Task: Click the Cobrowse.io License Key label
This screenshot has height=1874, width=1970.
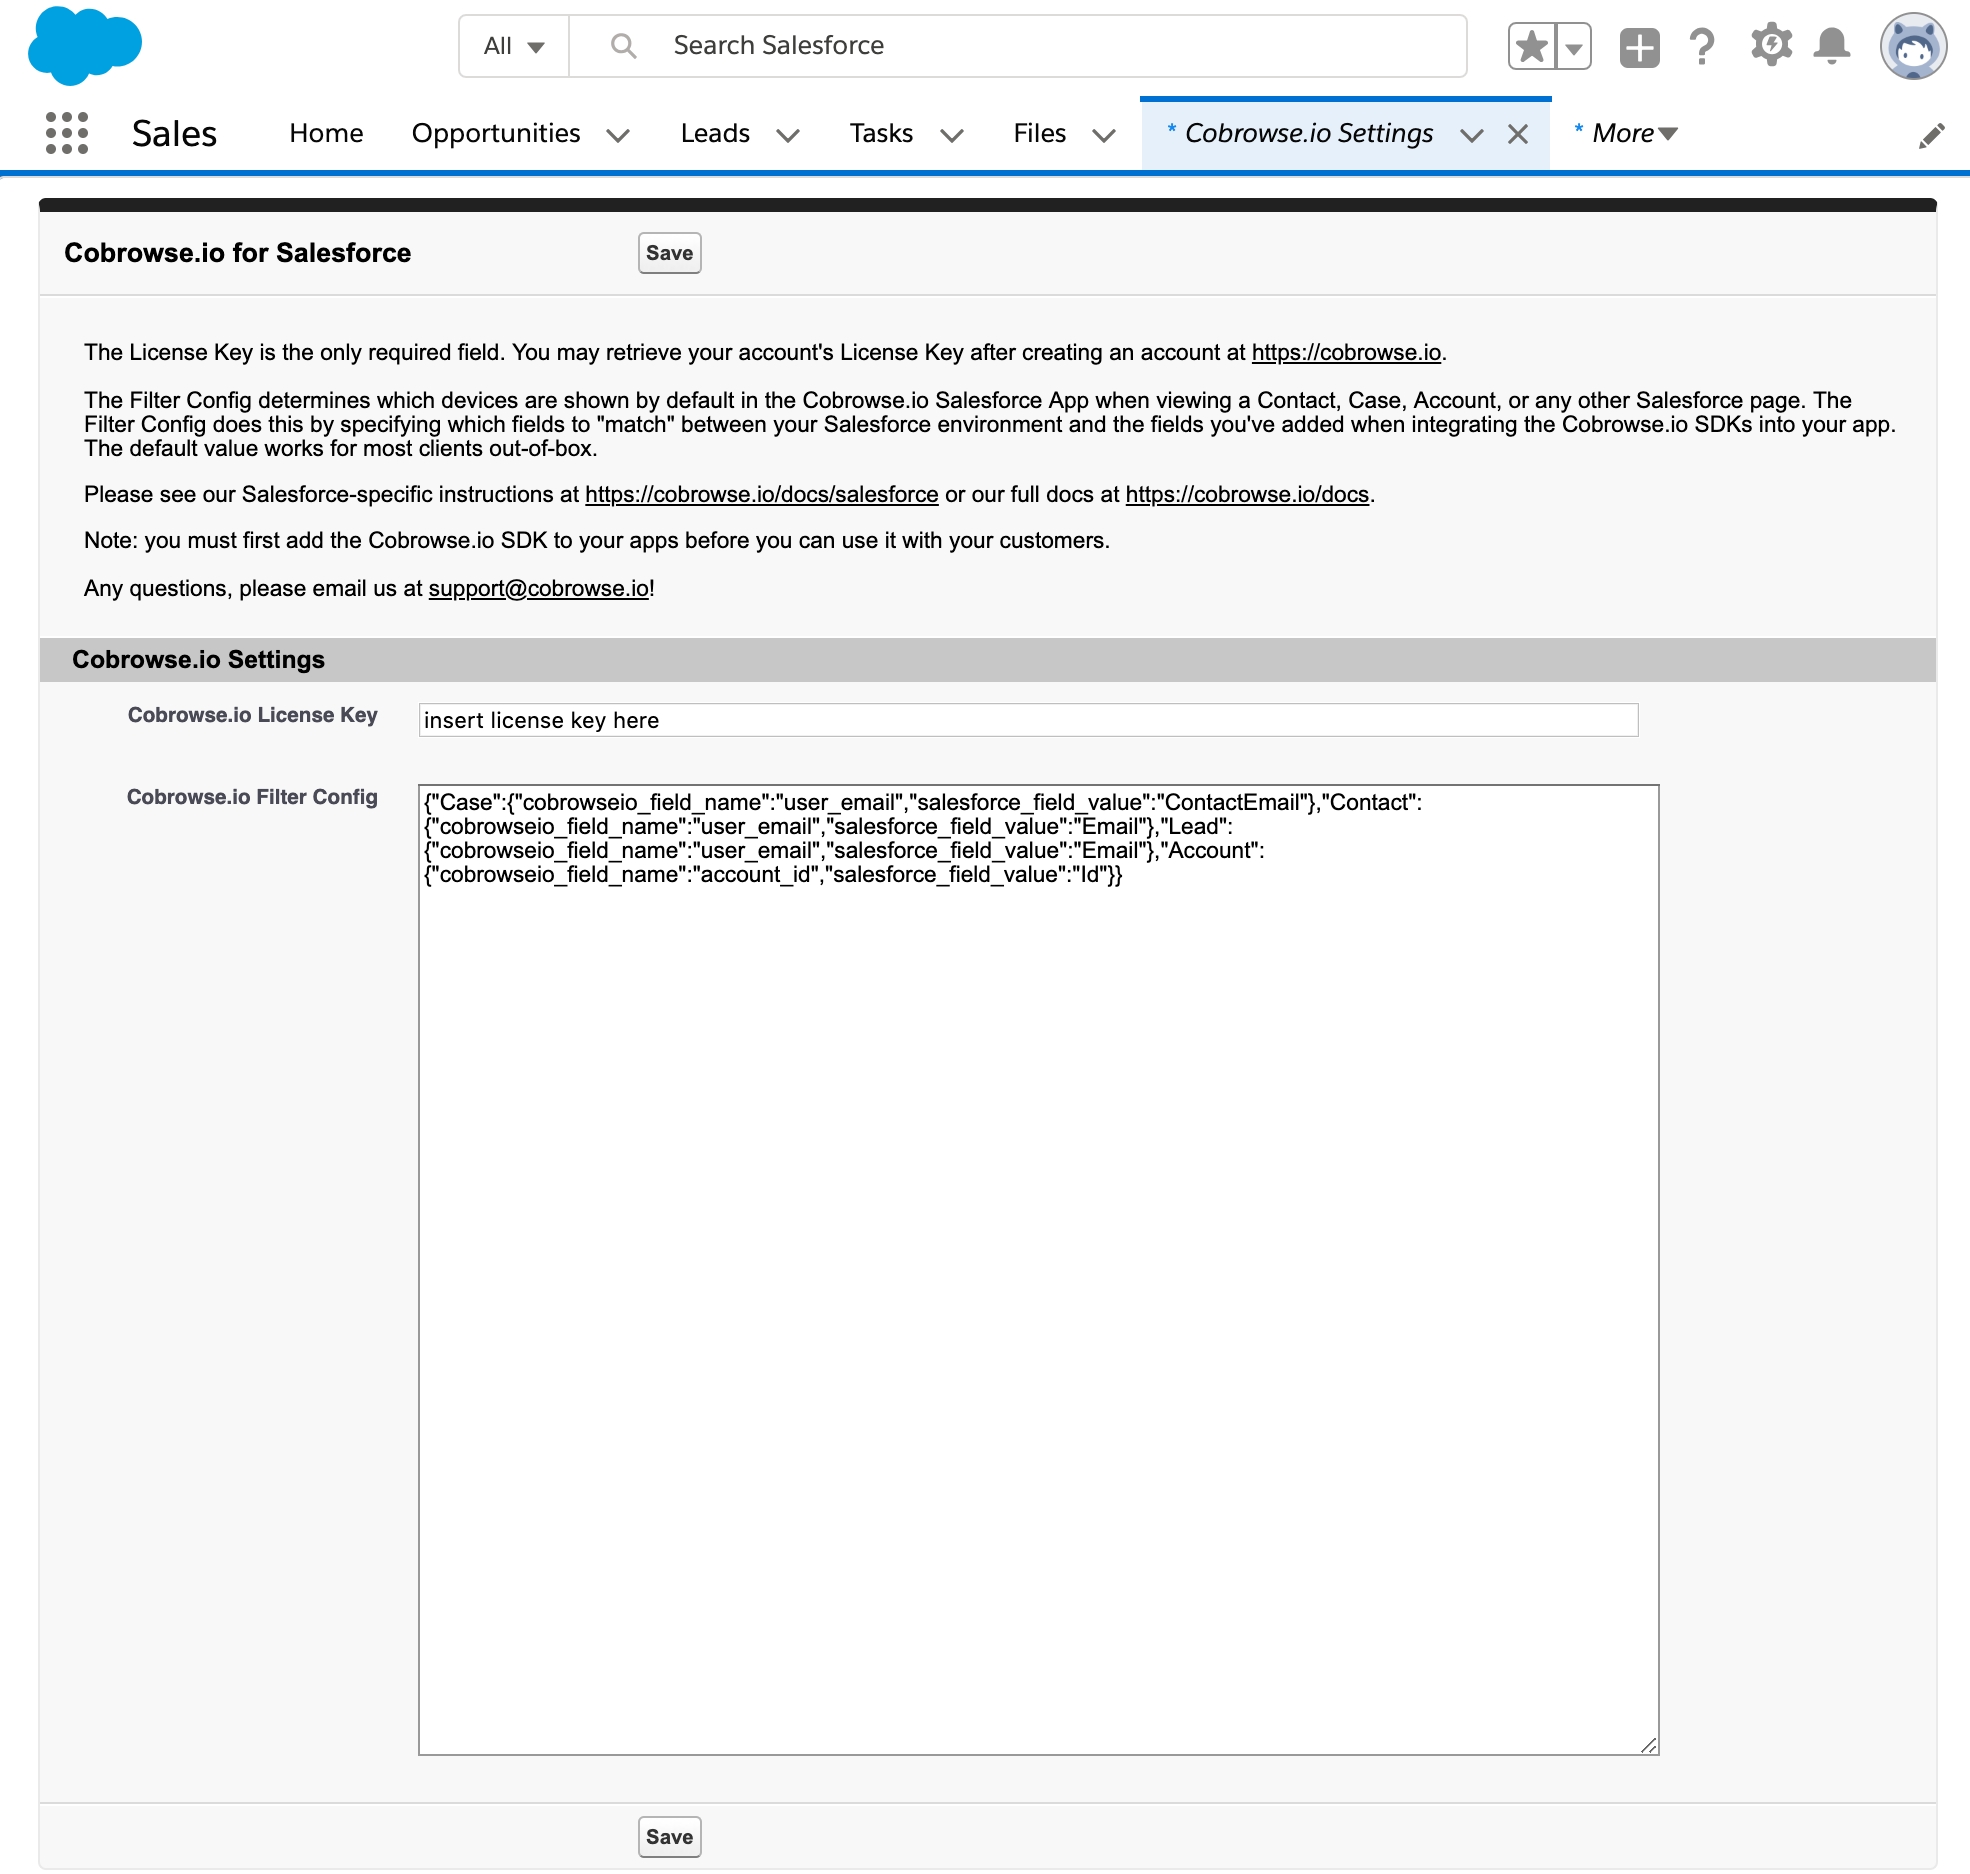Action: [253, 715]
